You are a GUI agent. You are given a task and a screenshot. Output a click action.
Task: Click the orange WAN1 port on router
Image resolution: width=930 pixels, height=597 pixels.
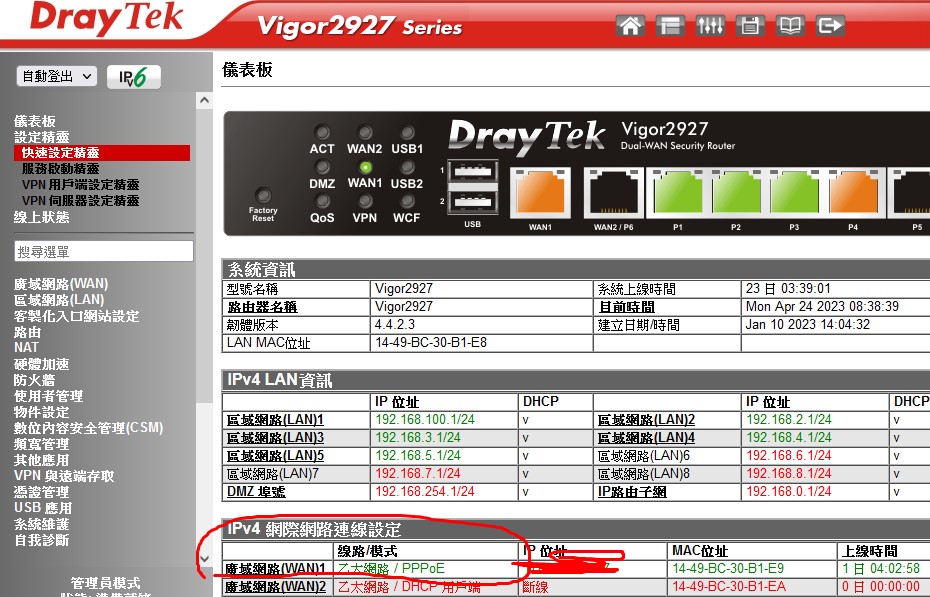540,195
